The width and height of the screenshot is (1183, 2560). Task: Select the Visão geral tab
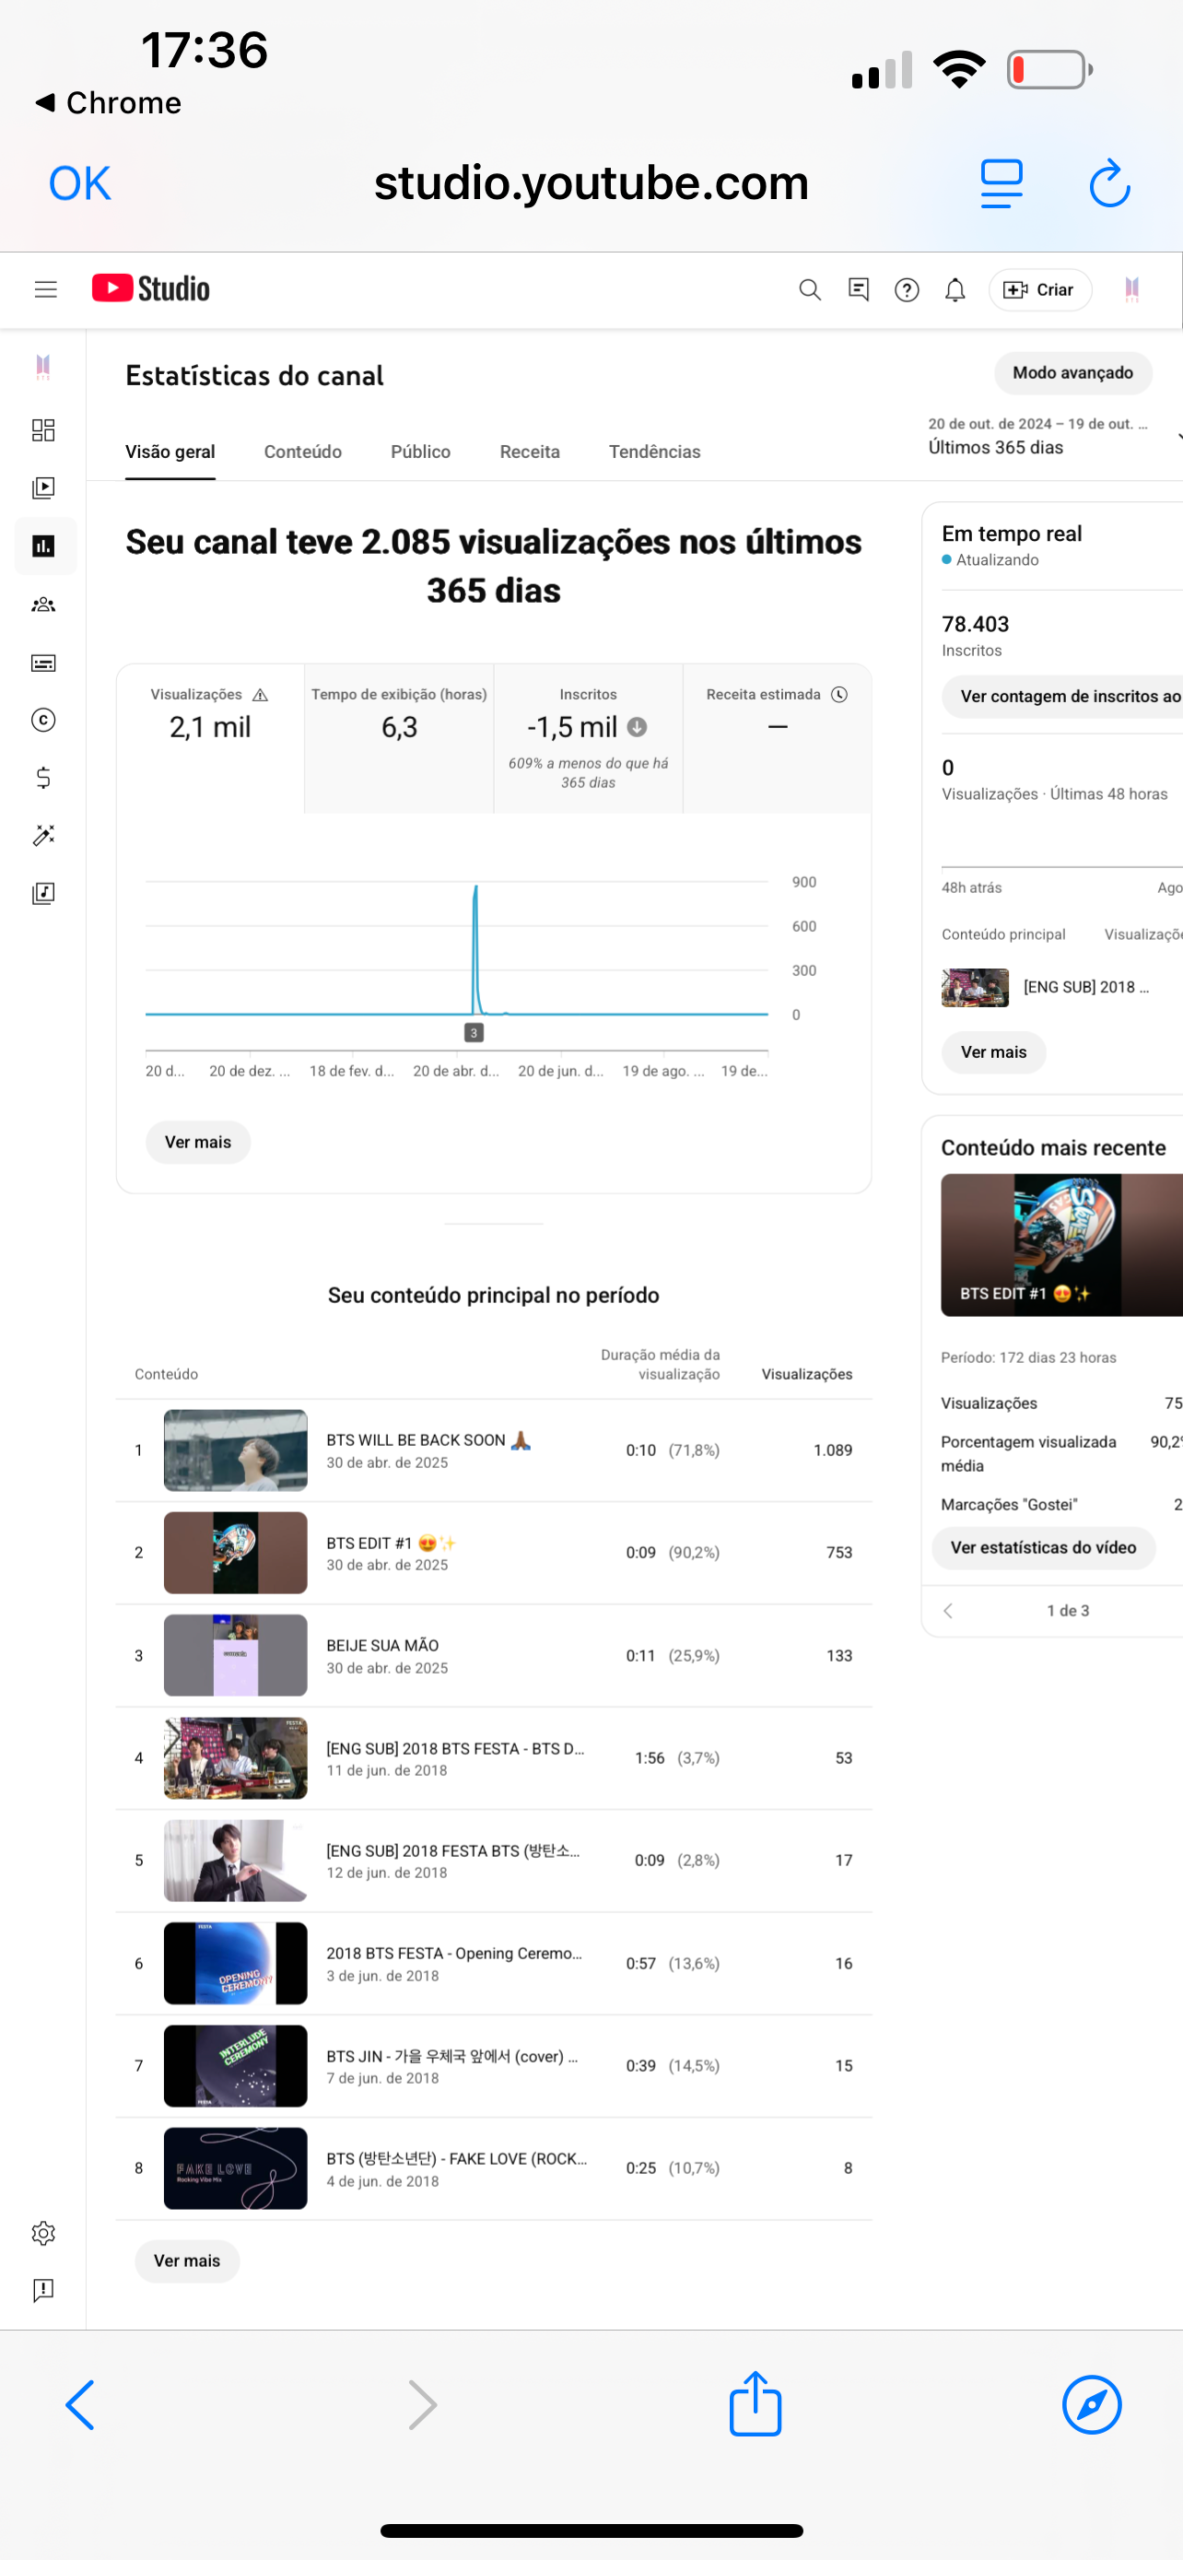[x=170, y=452]
